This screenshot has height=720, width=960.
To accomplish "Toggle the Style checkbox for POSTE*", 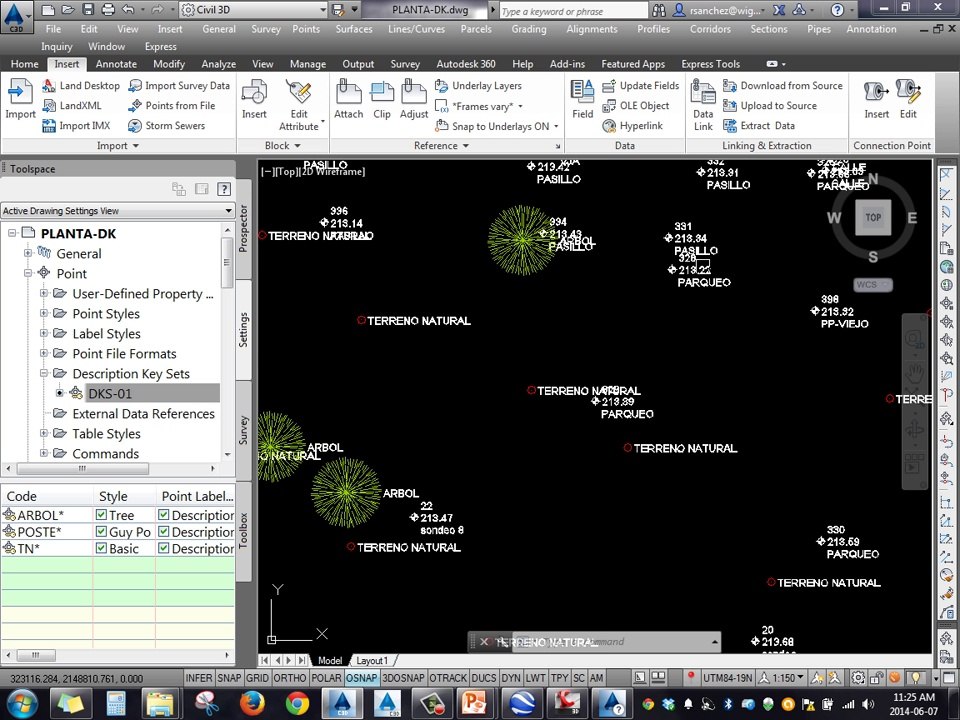I will 101,531.
